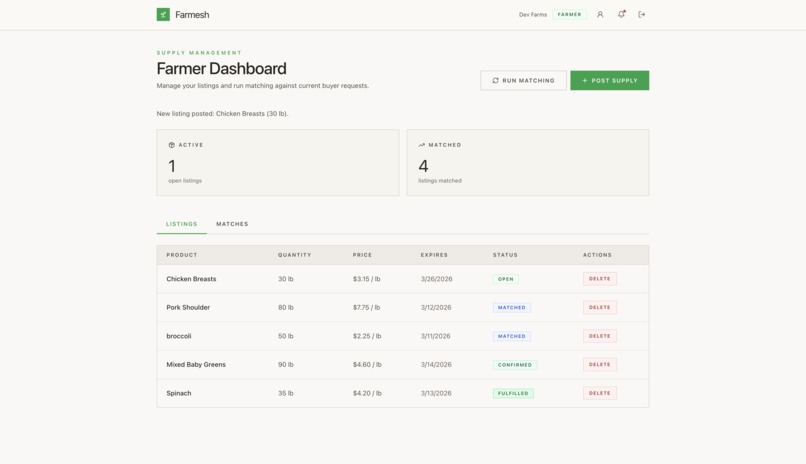Click the Actions column header
Viewport: 806px width, 464px height.
(x=597, y=255)
